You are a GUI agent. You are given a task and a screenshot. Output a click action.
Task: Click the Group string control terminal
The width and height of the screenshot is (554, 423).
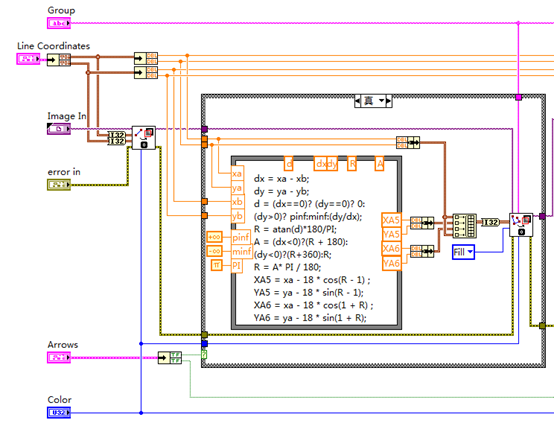tap(59, 23)
